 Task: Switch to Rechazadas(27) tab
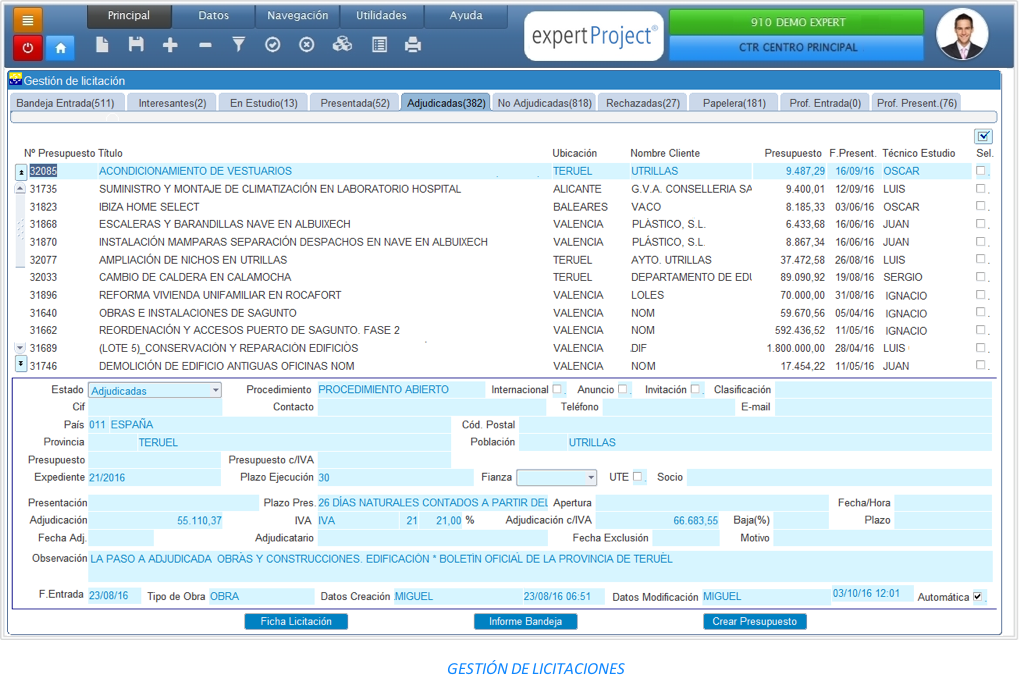pyautogui.click(x=643, y=103)
